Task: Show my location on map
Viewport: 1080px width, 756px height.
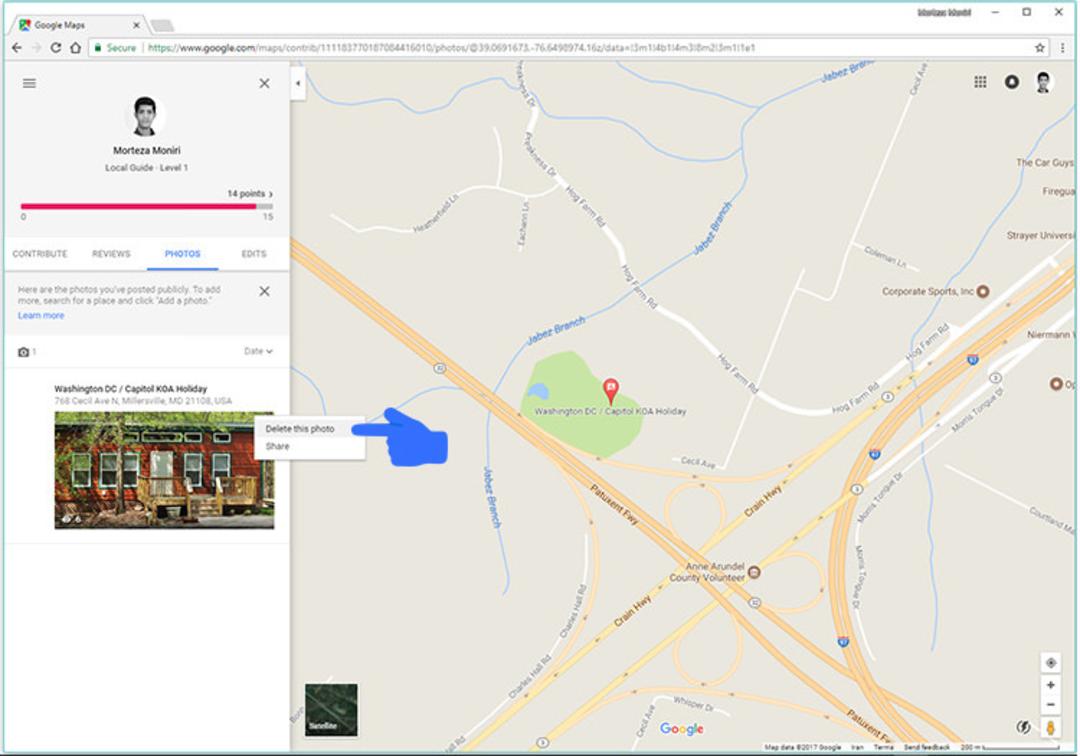Action: (x=1051, y=662)
